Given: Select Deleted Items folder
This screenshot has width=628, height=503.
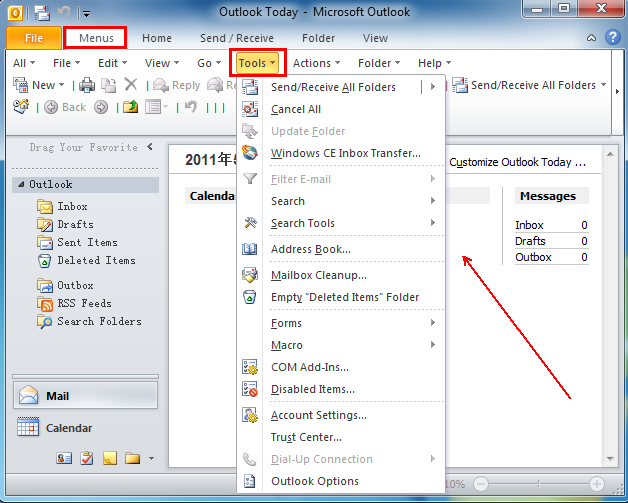Looking at the screenshot, I should tap(87, 260).
